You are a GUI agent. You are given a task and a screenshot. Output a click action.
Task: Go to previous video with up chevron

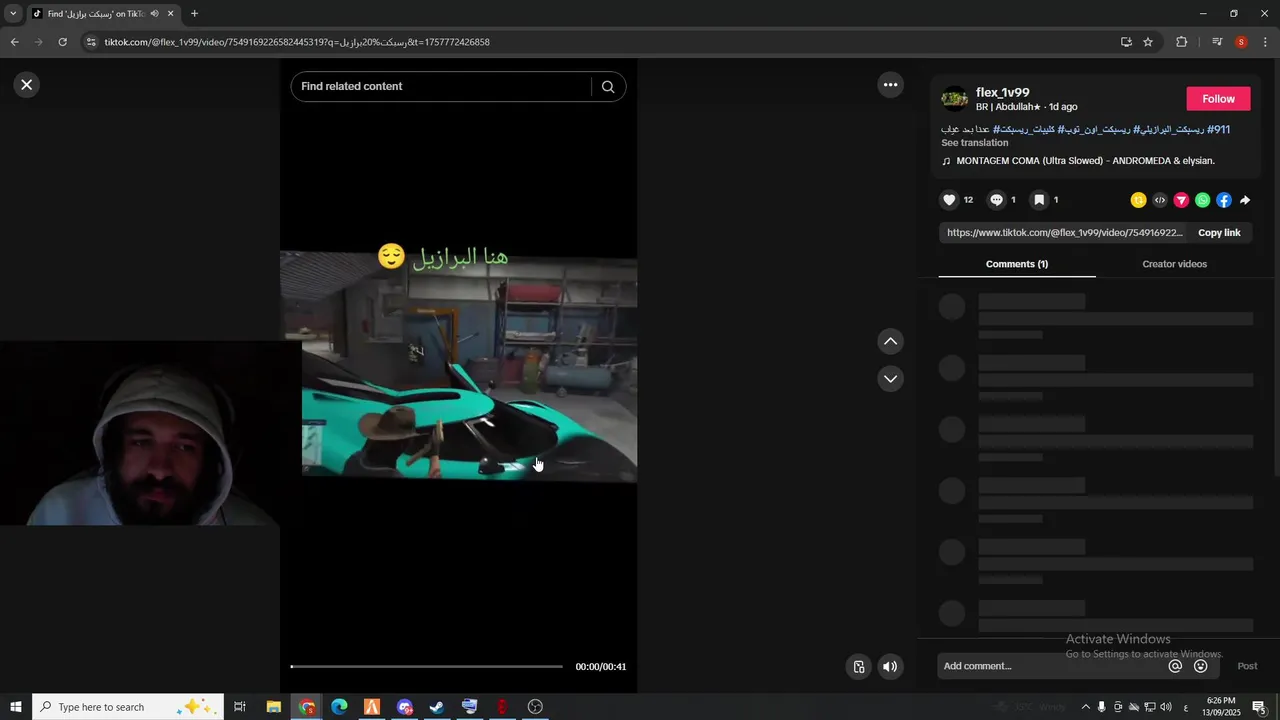coord(890,342)
